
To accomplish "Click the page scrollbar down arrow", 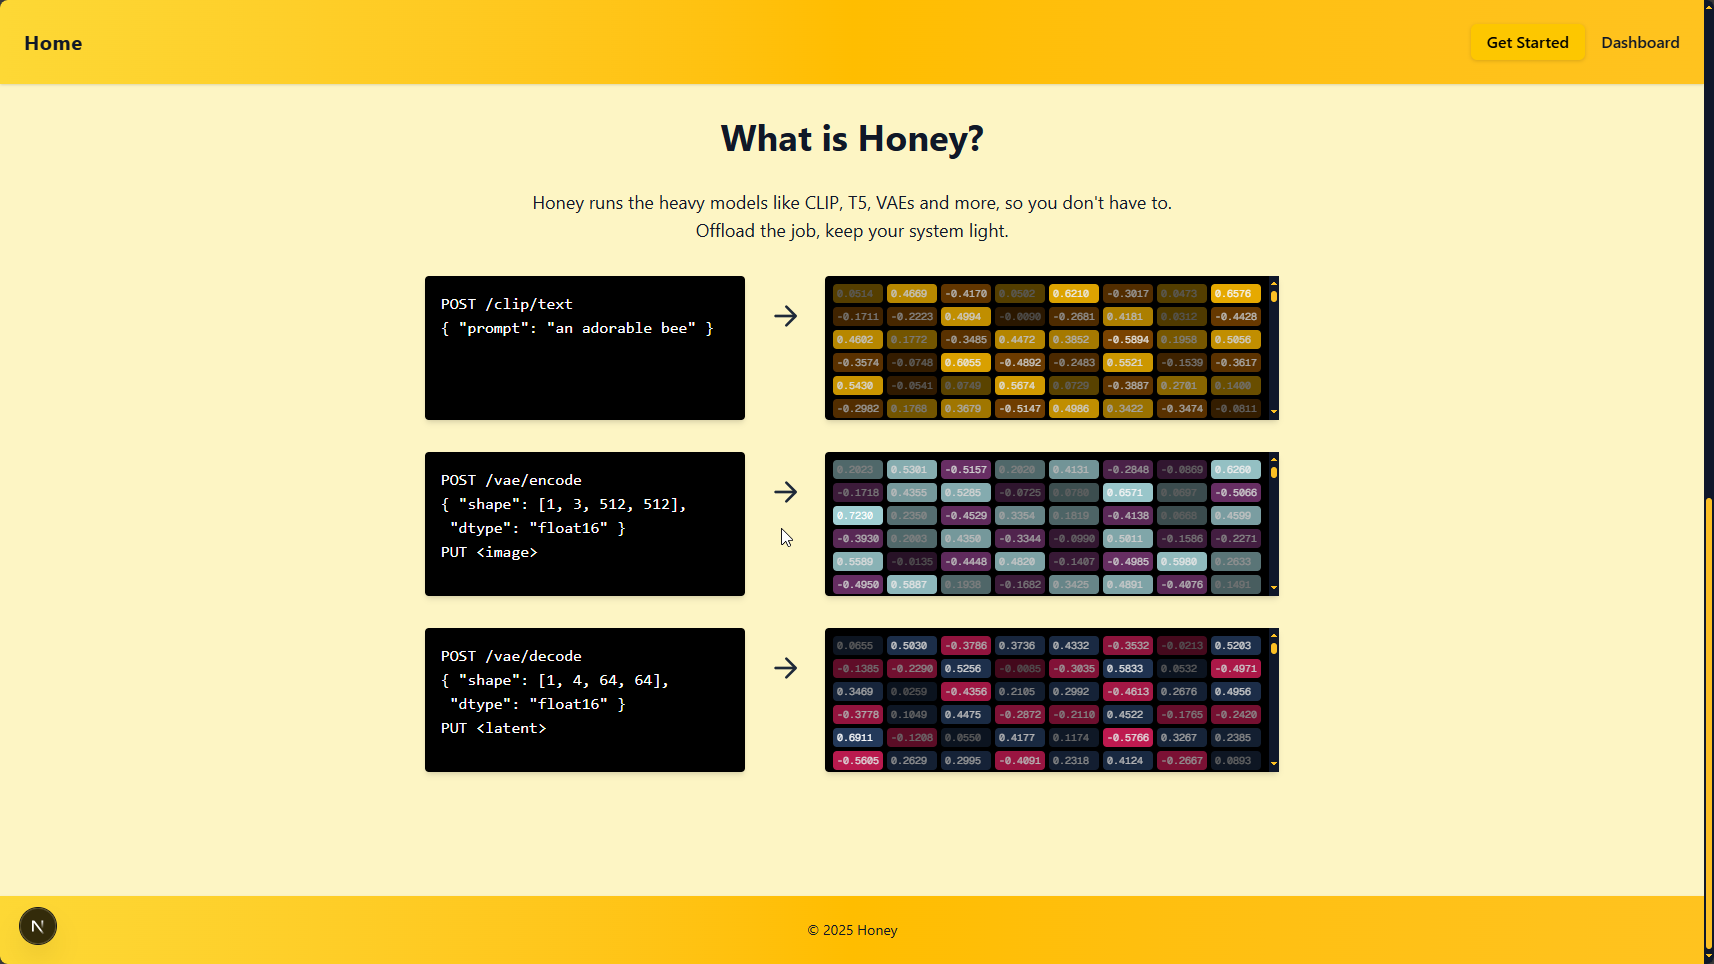I will pos(1709,958).
